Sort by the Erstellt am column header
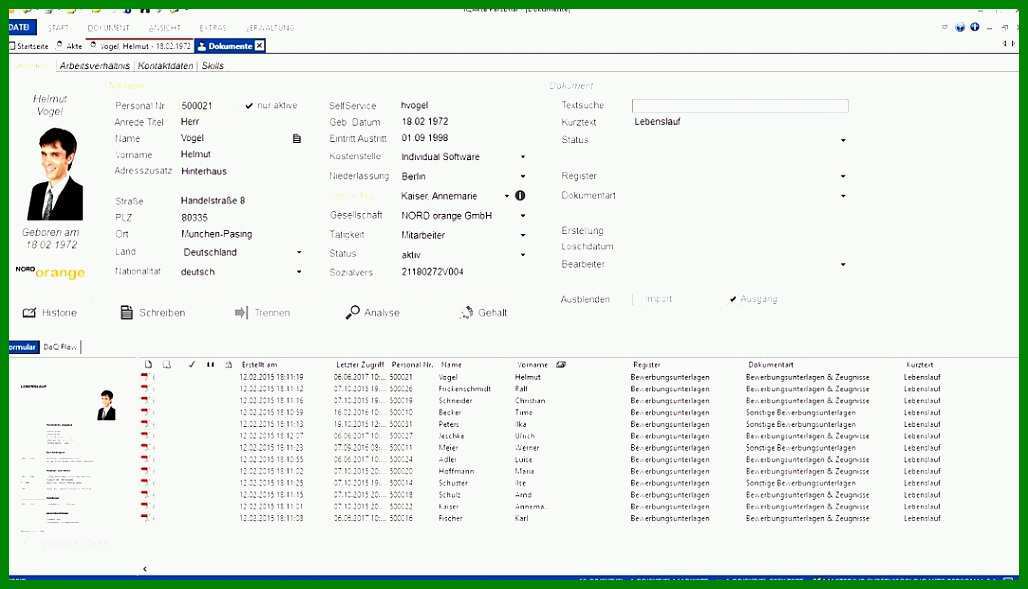 pos(260,365)
